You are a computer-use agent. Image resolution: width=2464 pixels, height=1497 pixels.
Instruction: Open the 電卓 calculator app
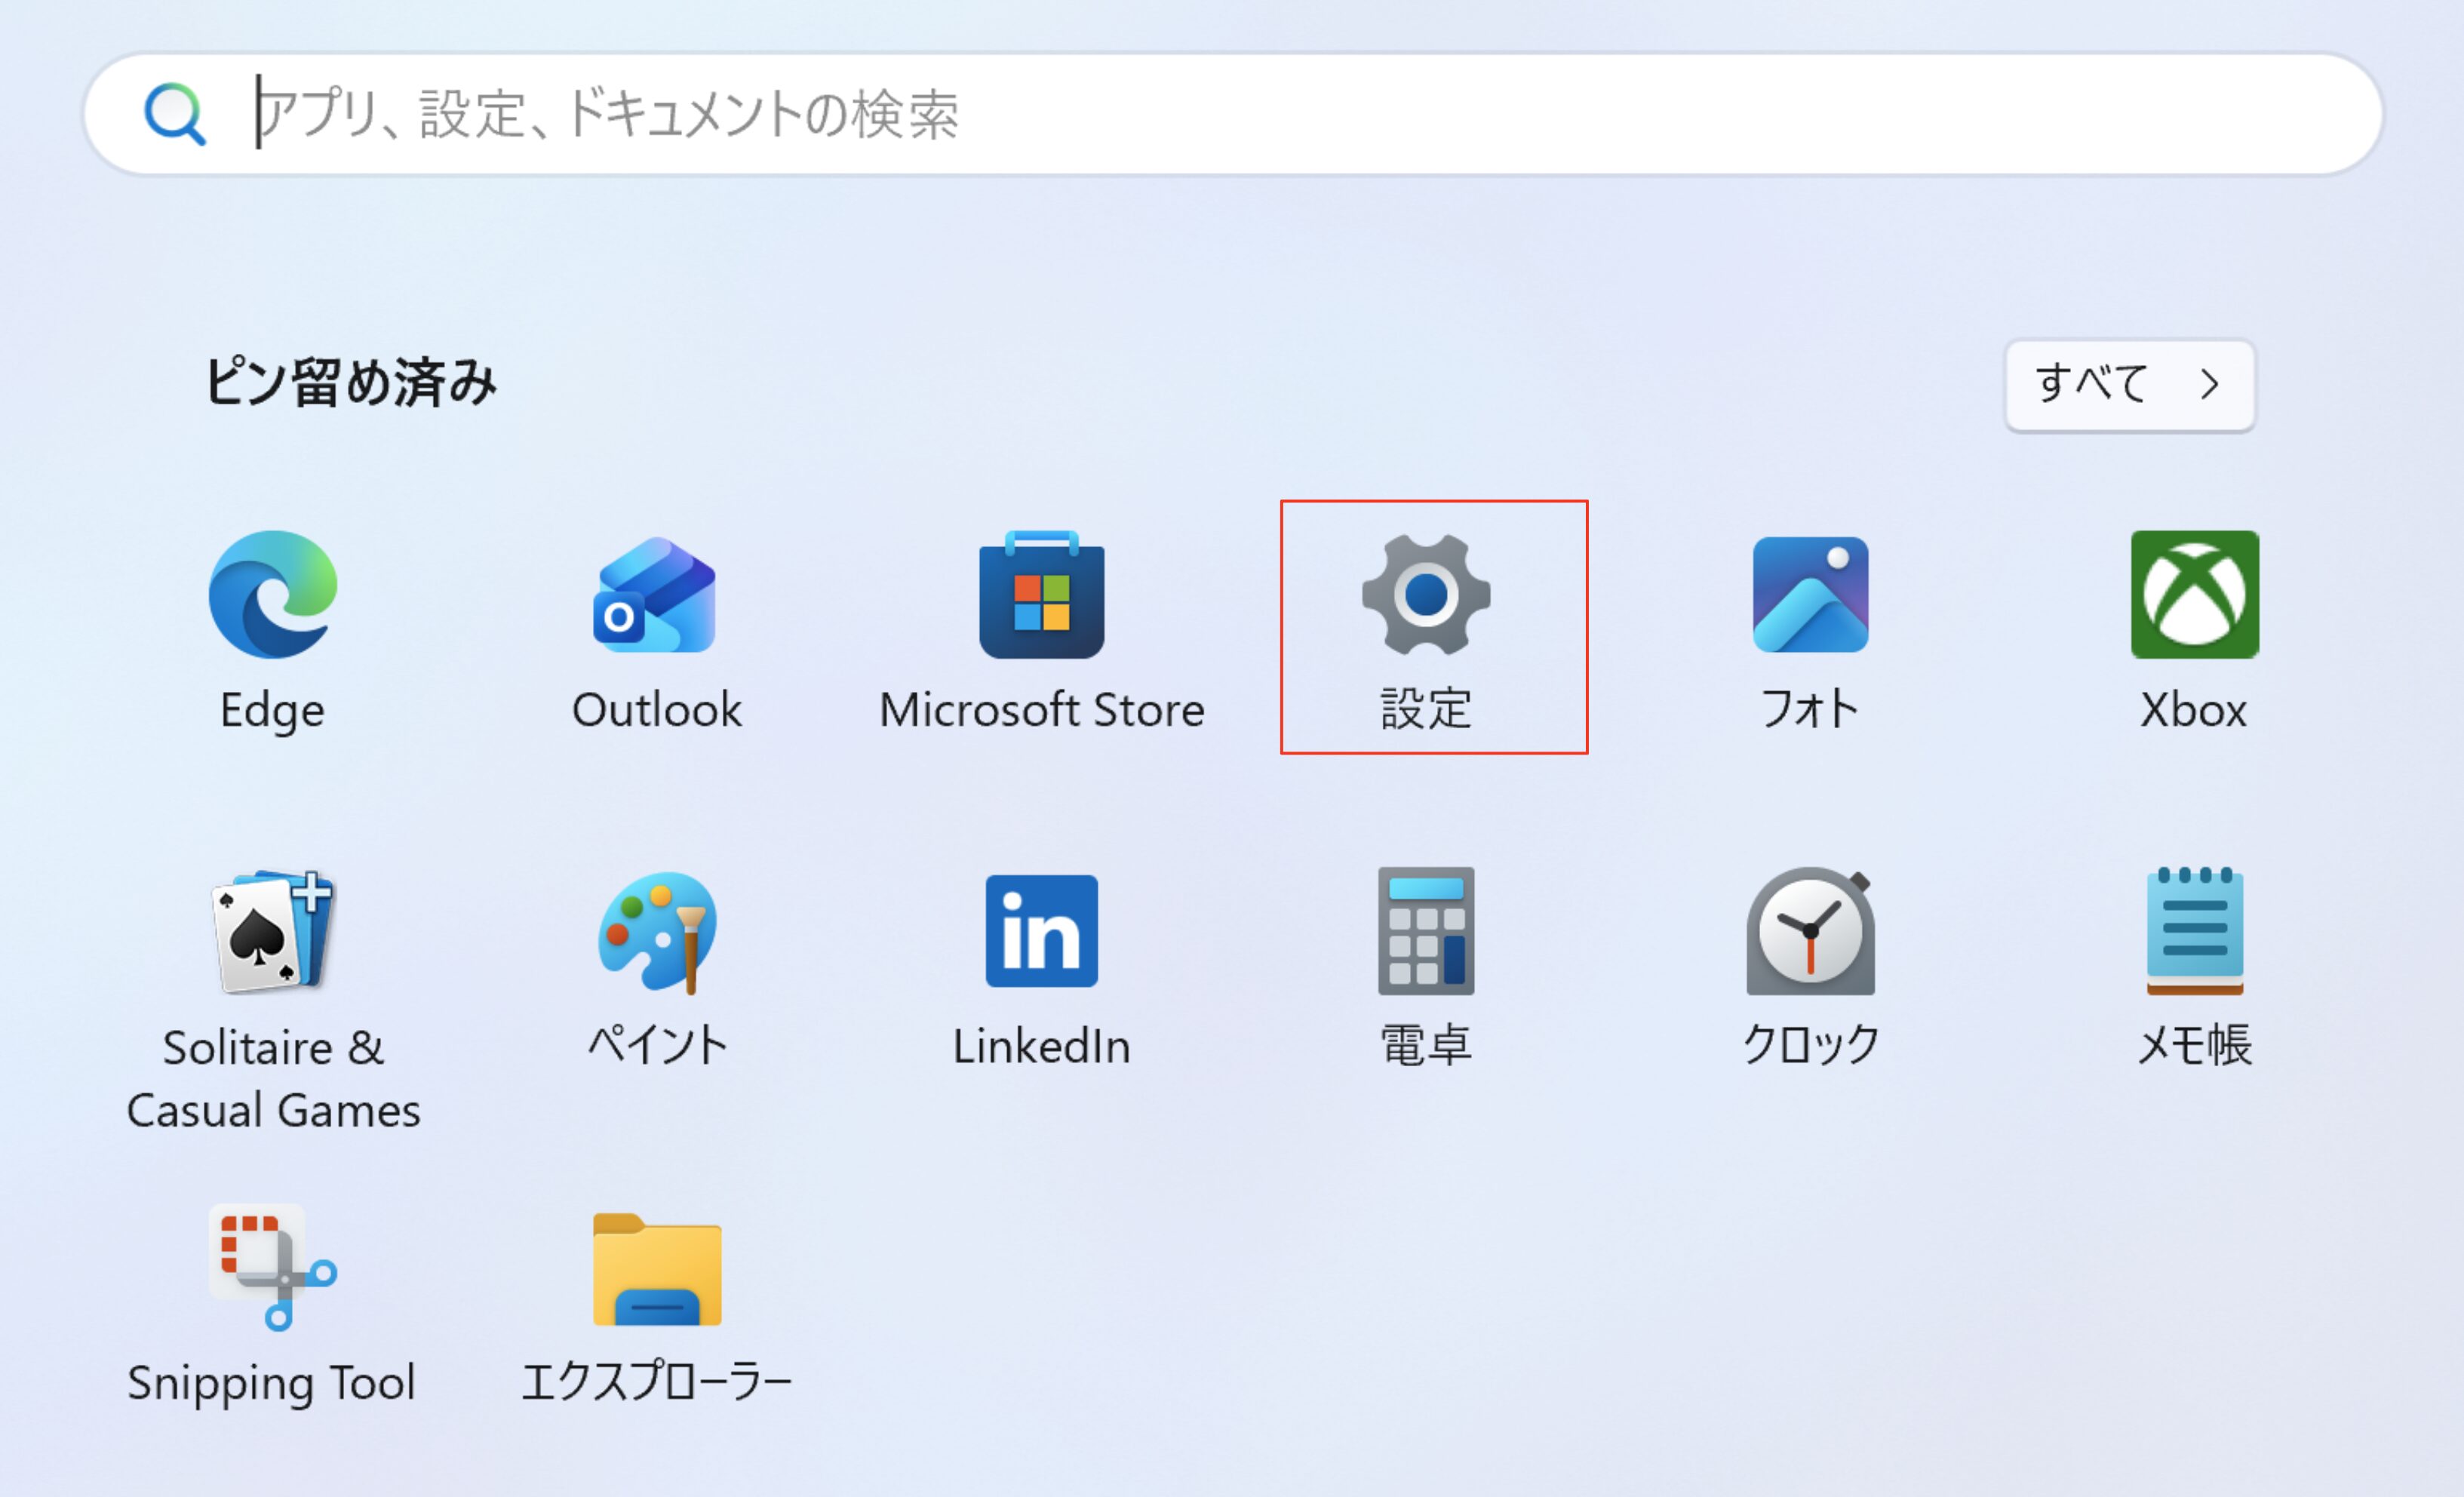1425,931
